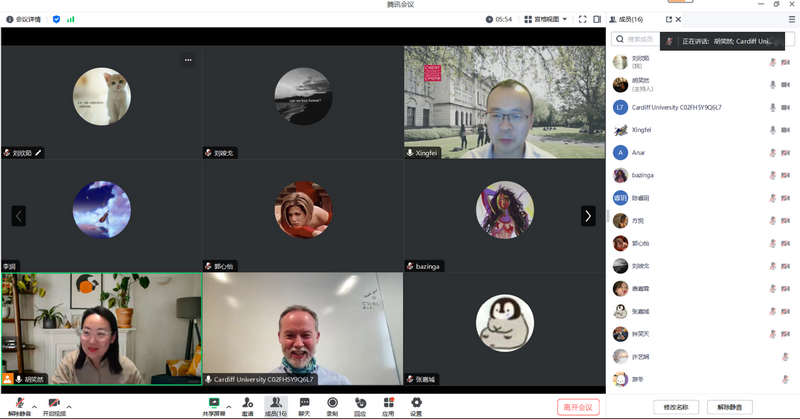Click the 回应 (Reactions) icon

click(x=360, y=404)
